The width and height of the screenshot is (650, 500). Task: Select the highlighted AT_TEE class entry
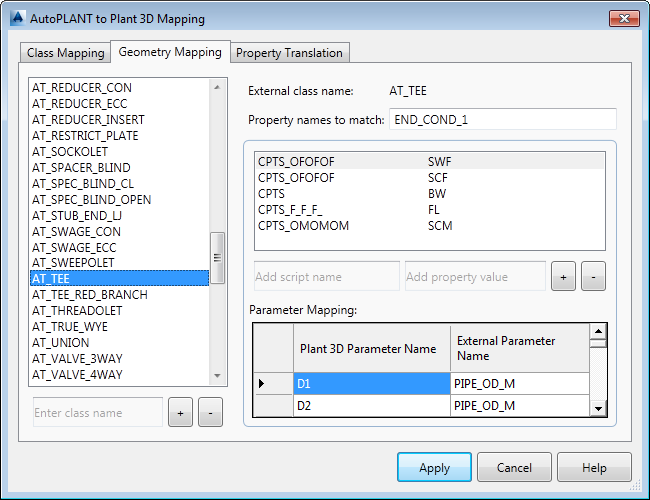119,278
